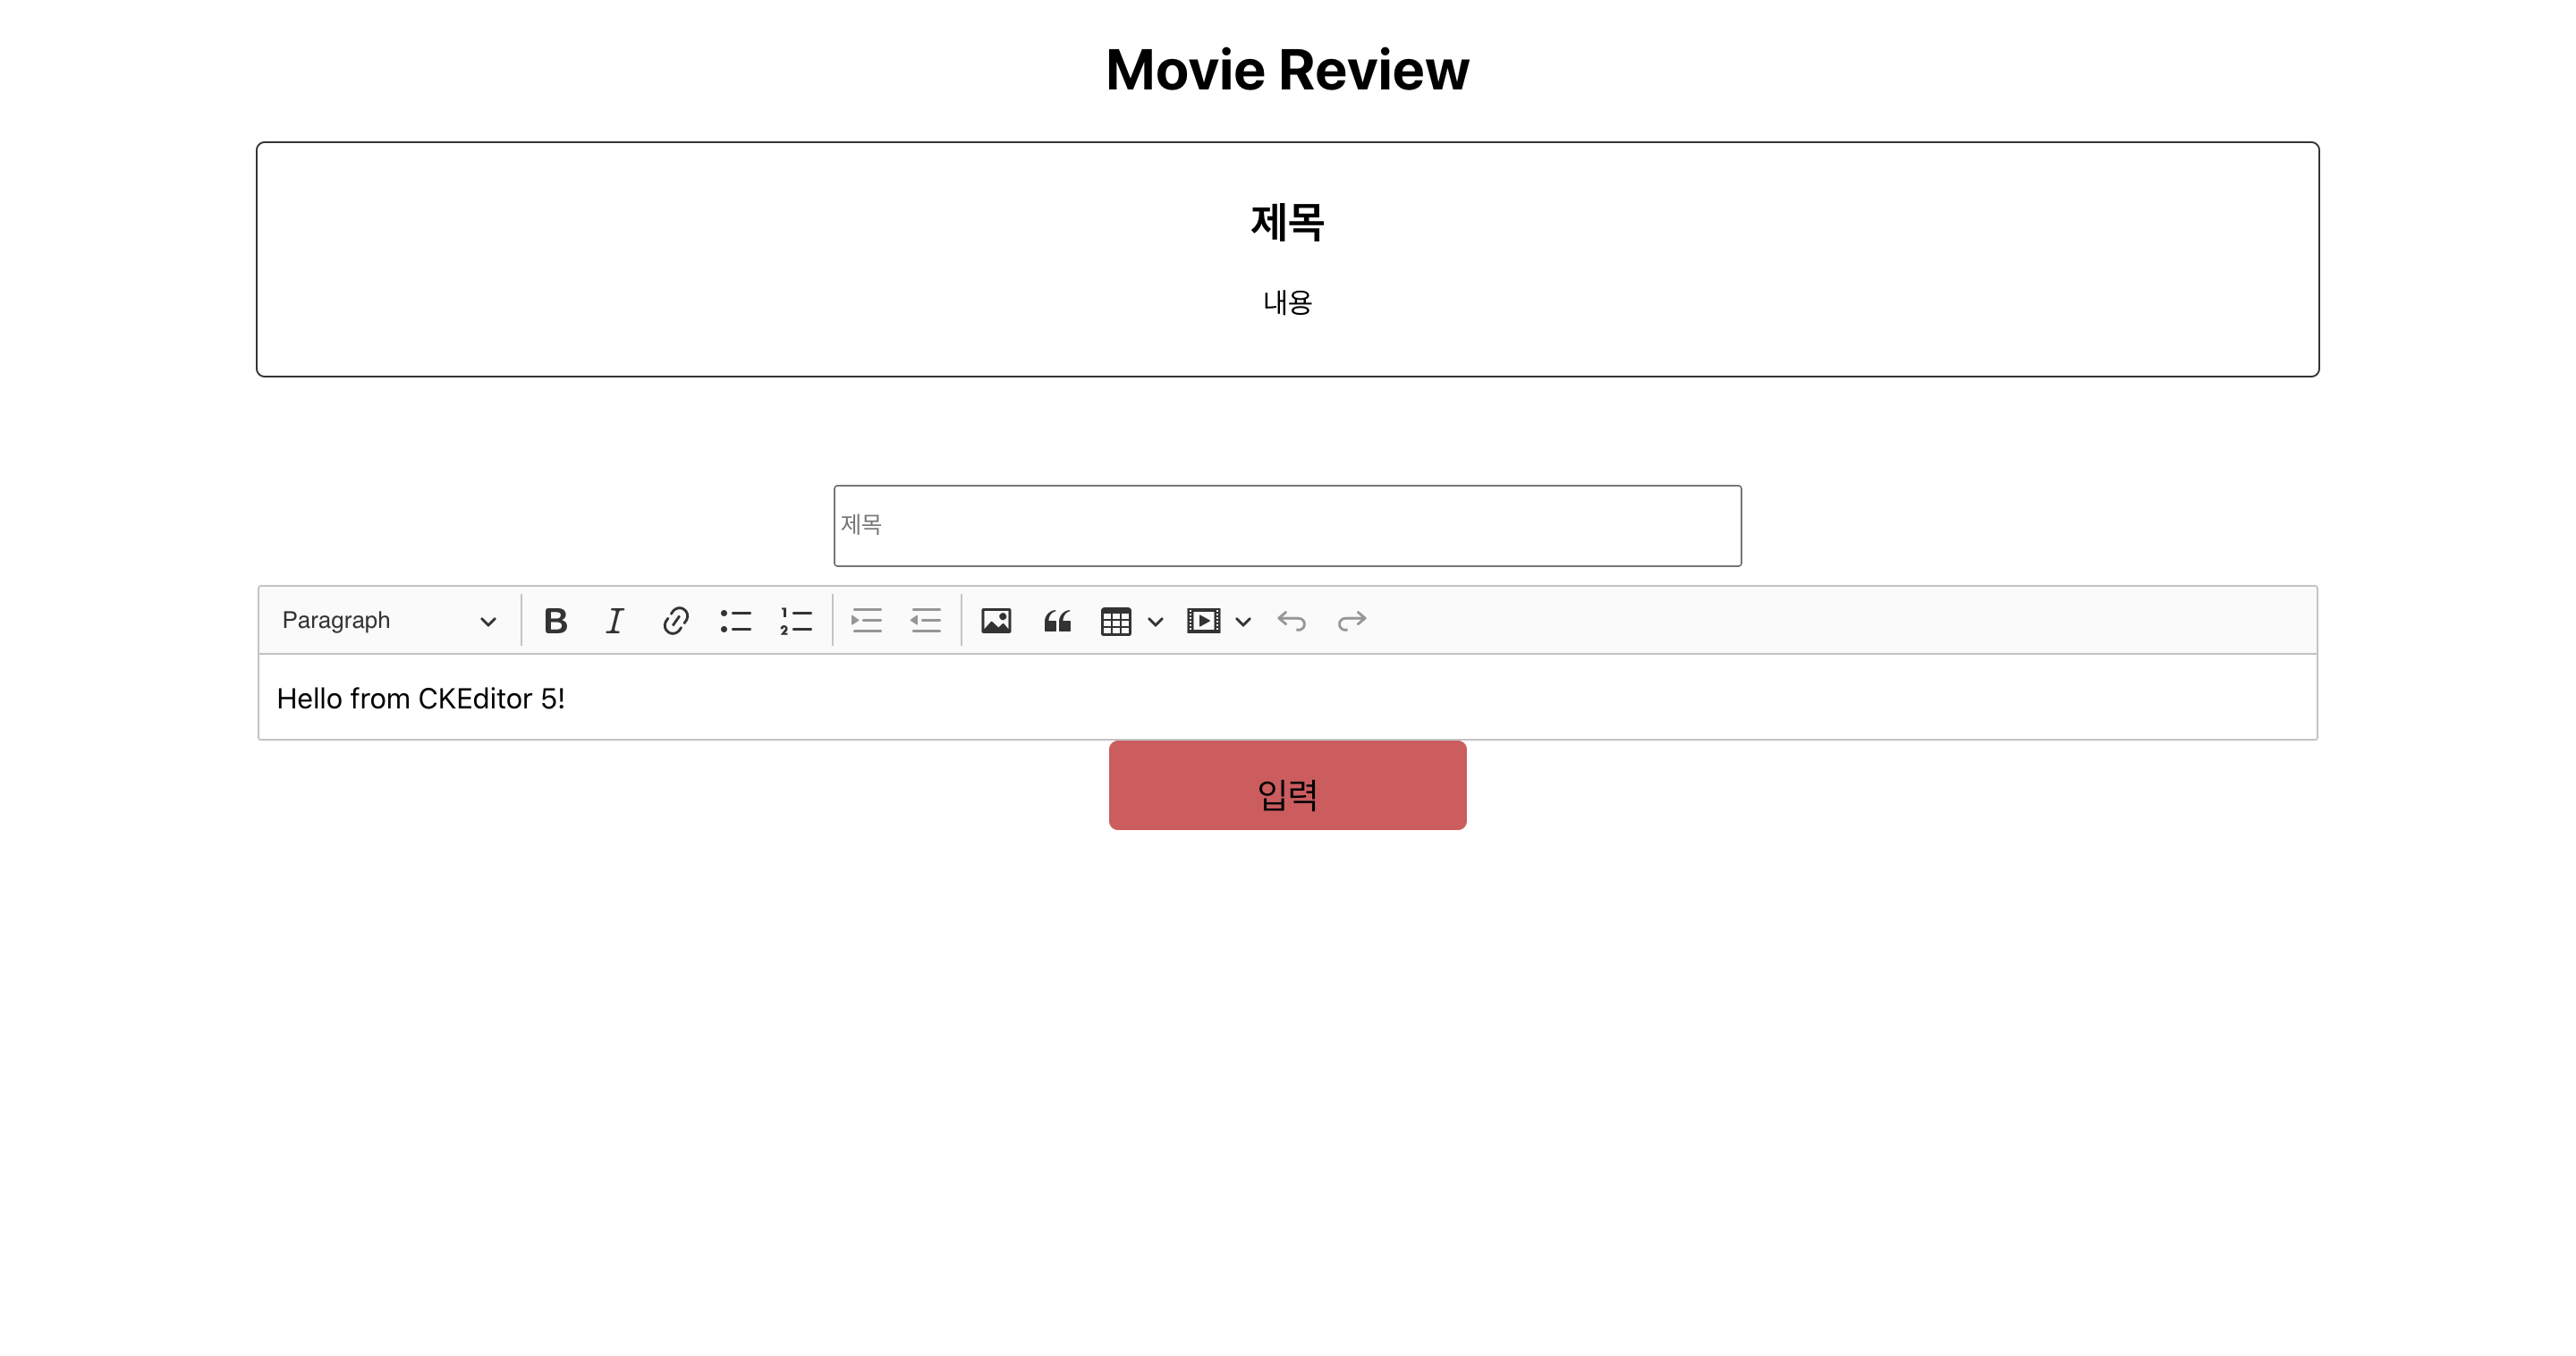Select the text Hello from CKEditor 5!
Viewport: 2576px width, 1356px height.
coord(421,698)
